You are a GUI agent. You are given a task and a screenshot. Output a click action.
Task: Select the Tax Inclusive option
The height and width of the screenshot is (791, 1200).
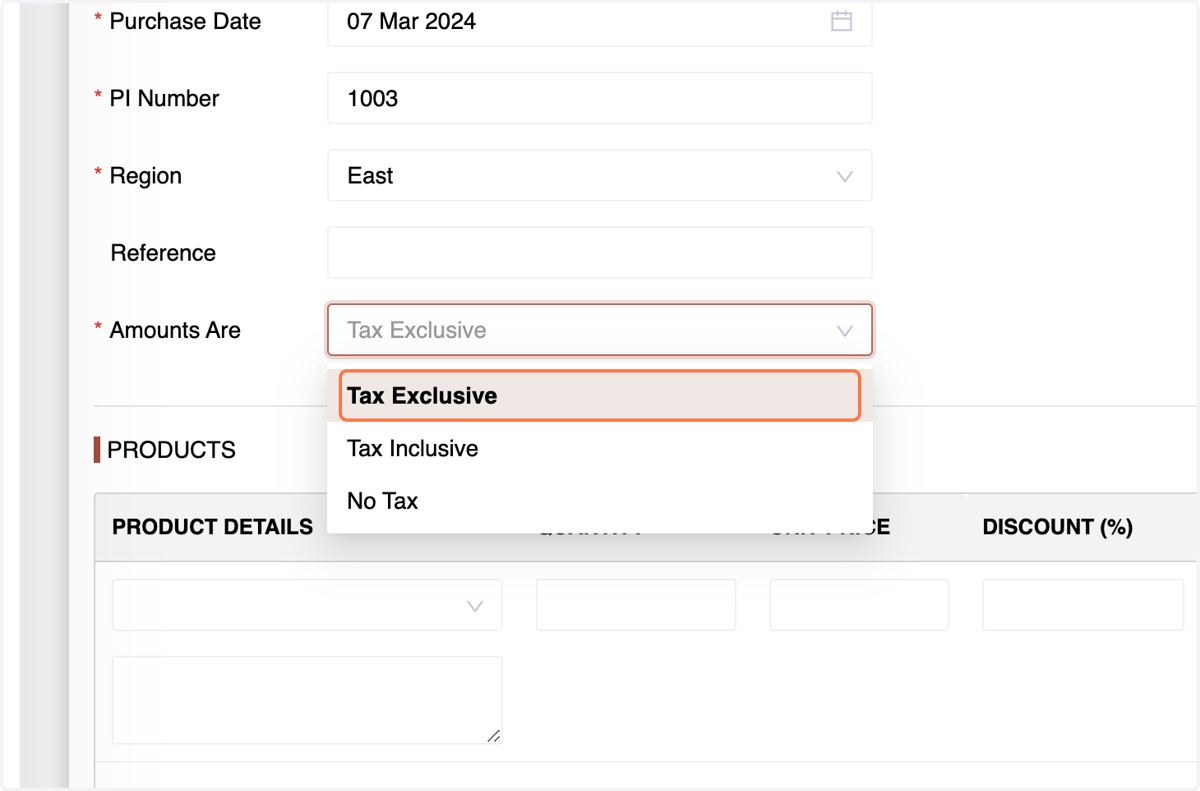pyautogui.click(x=599, y=448)
